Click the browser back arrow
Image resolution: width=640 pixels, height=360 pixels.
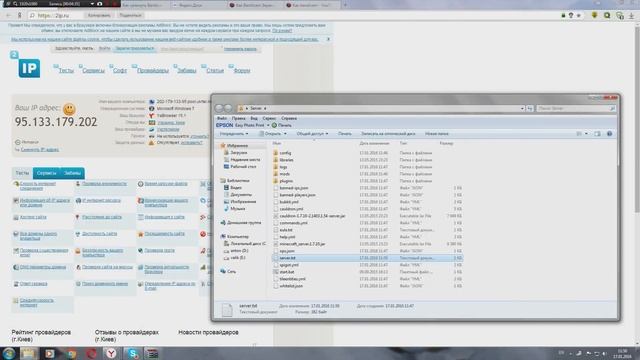[x=9, y=16]
